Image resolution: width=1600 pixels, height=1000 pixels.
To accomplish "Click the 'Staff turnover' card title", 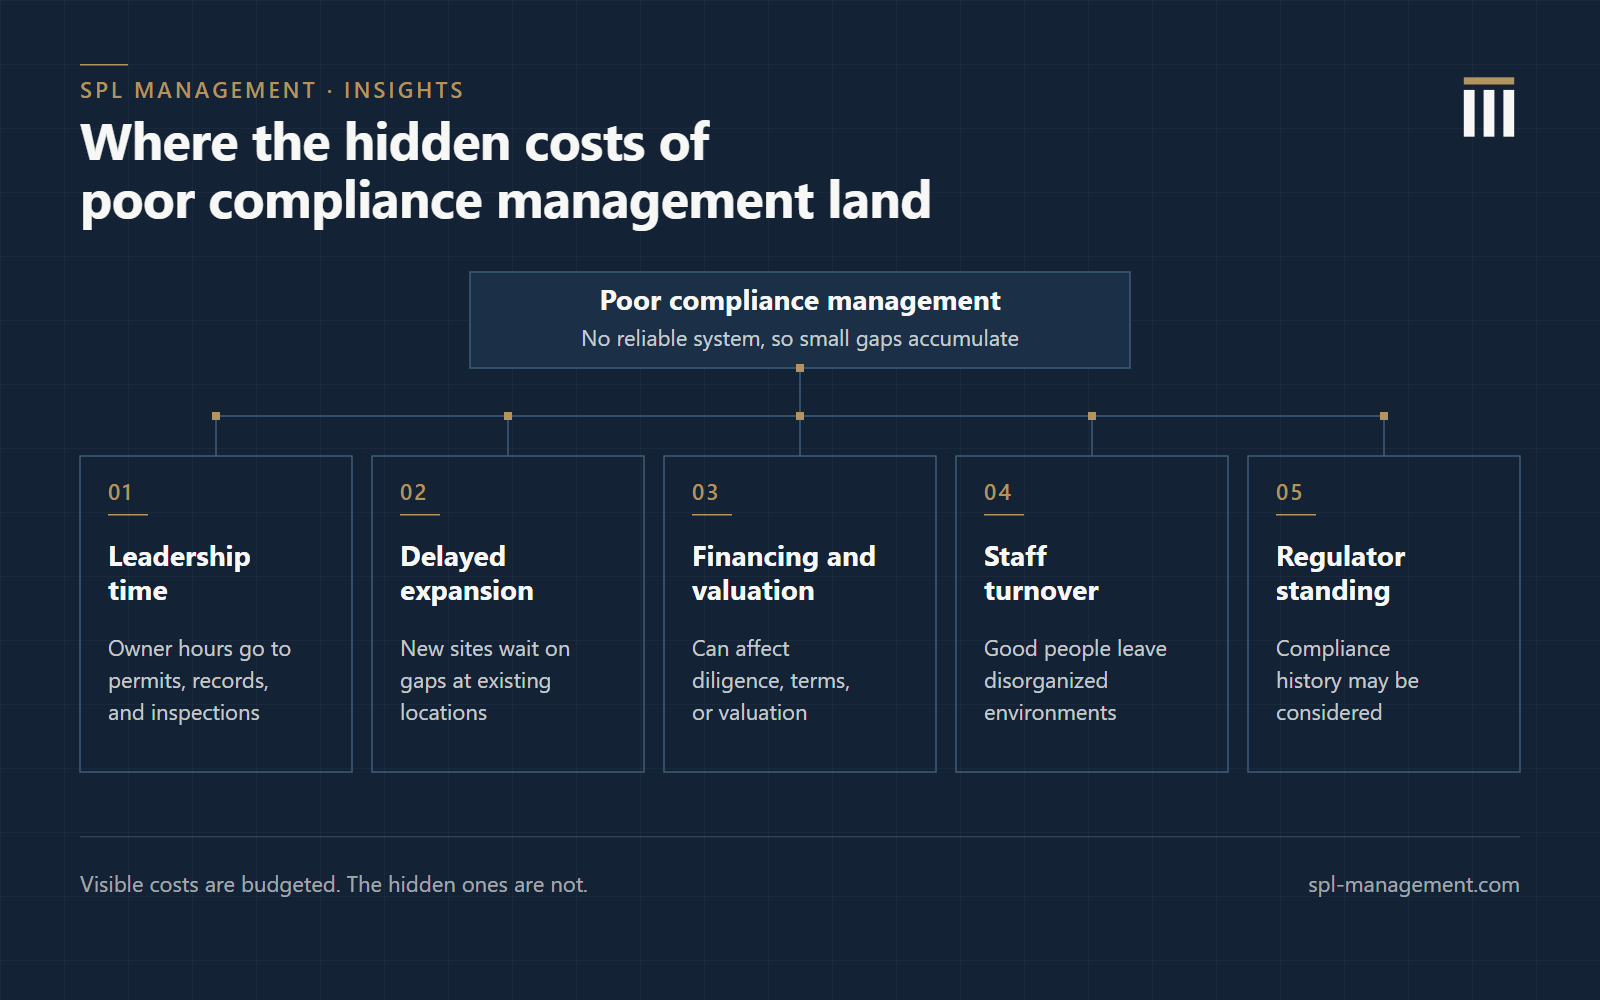I will [1041, 573].
